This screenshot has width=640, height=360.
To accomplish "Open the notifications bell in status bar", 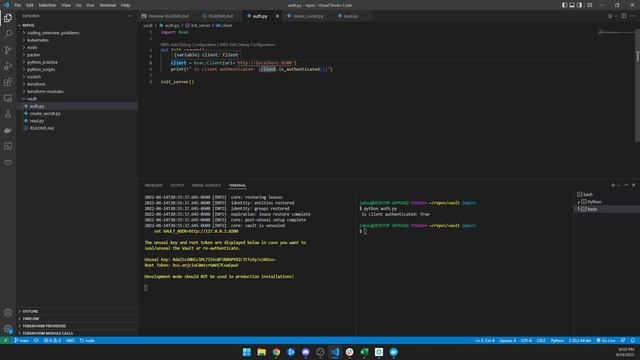I will tap(633, 340).
